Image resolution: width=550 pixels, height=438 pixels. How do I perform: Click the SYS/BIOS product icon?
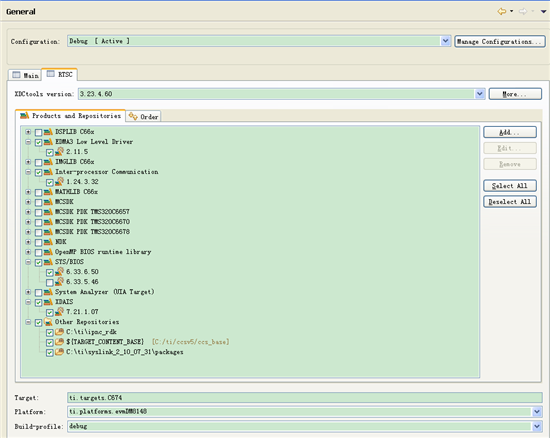tap(48, 262)
